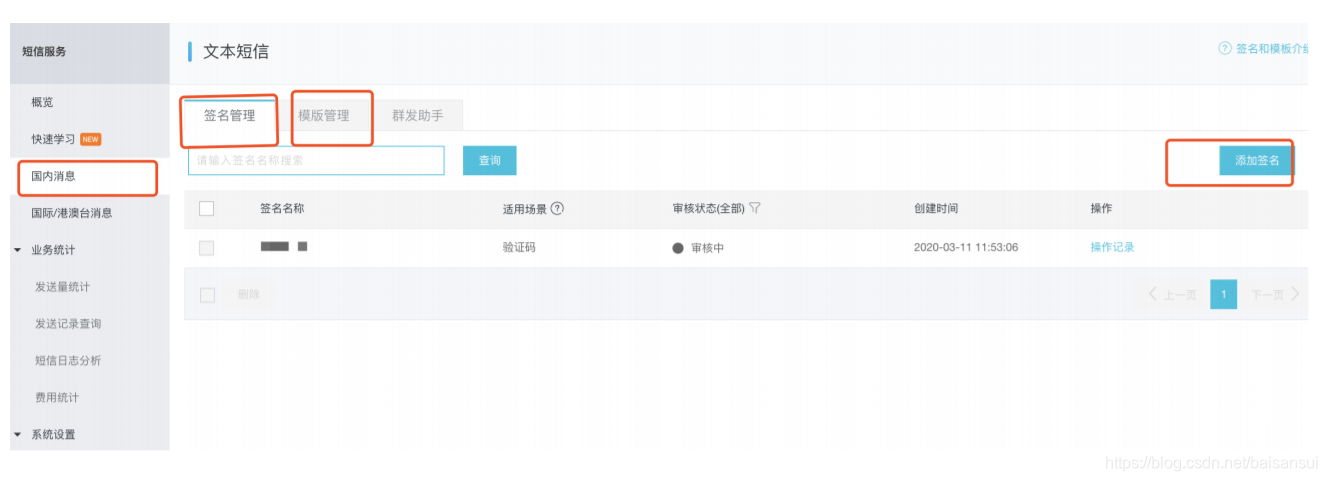Open 国际/港澳台消息 in the sidebar

[x=71, y=213]
